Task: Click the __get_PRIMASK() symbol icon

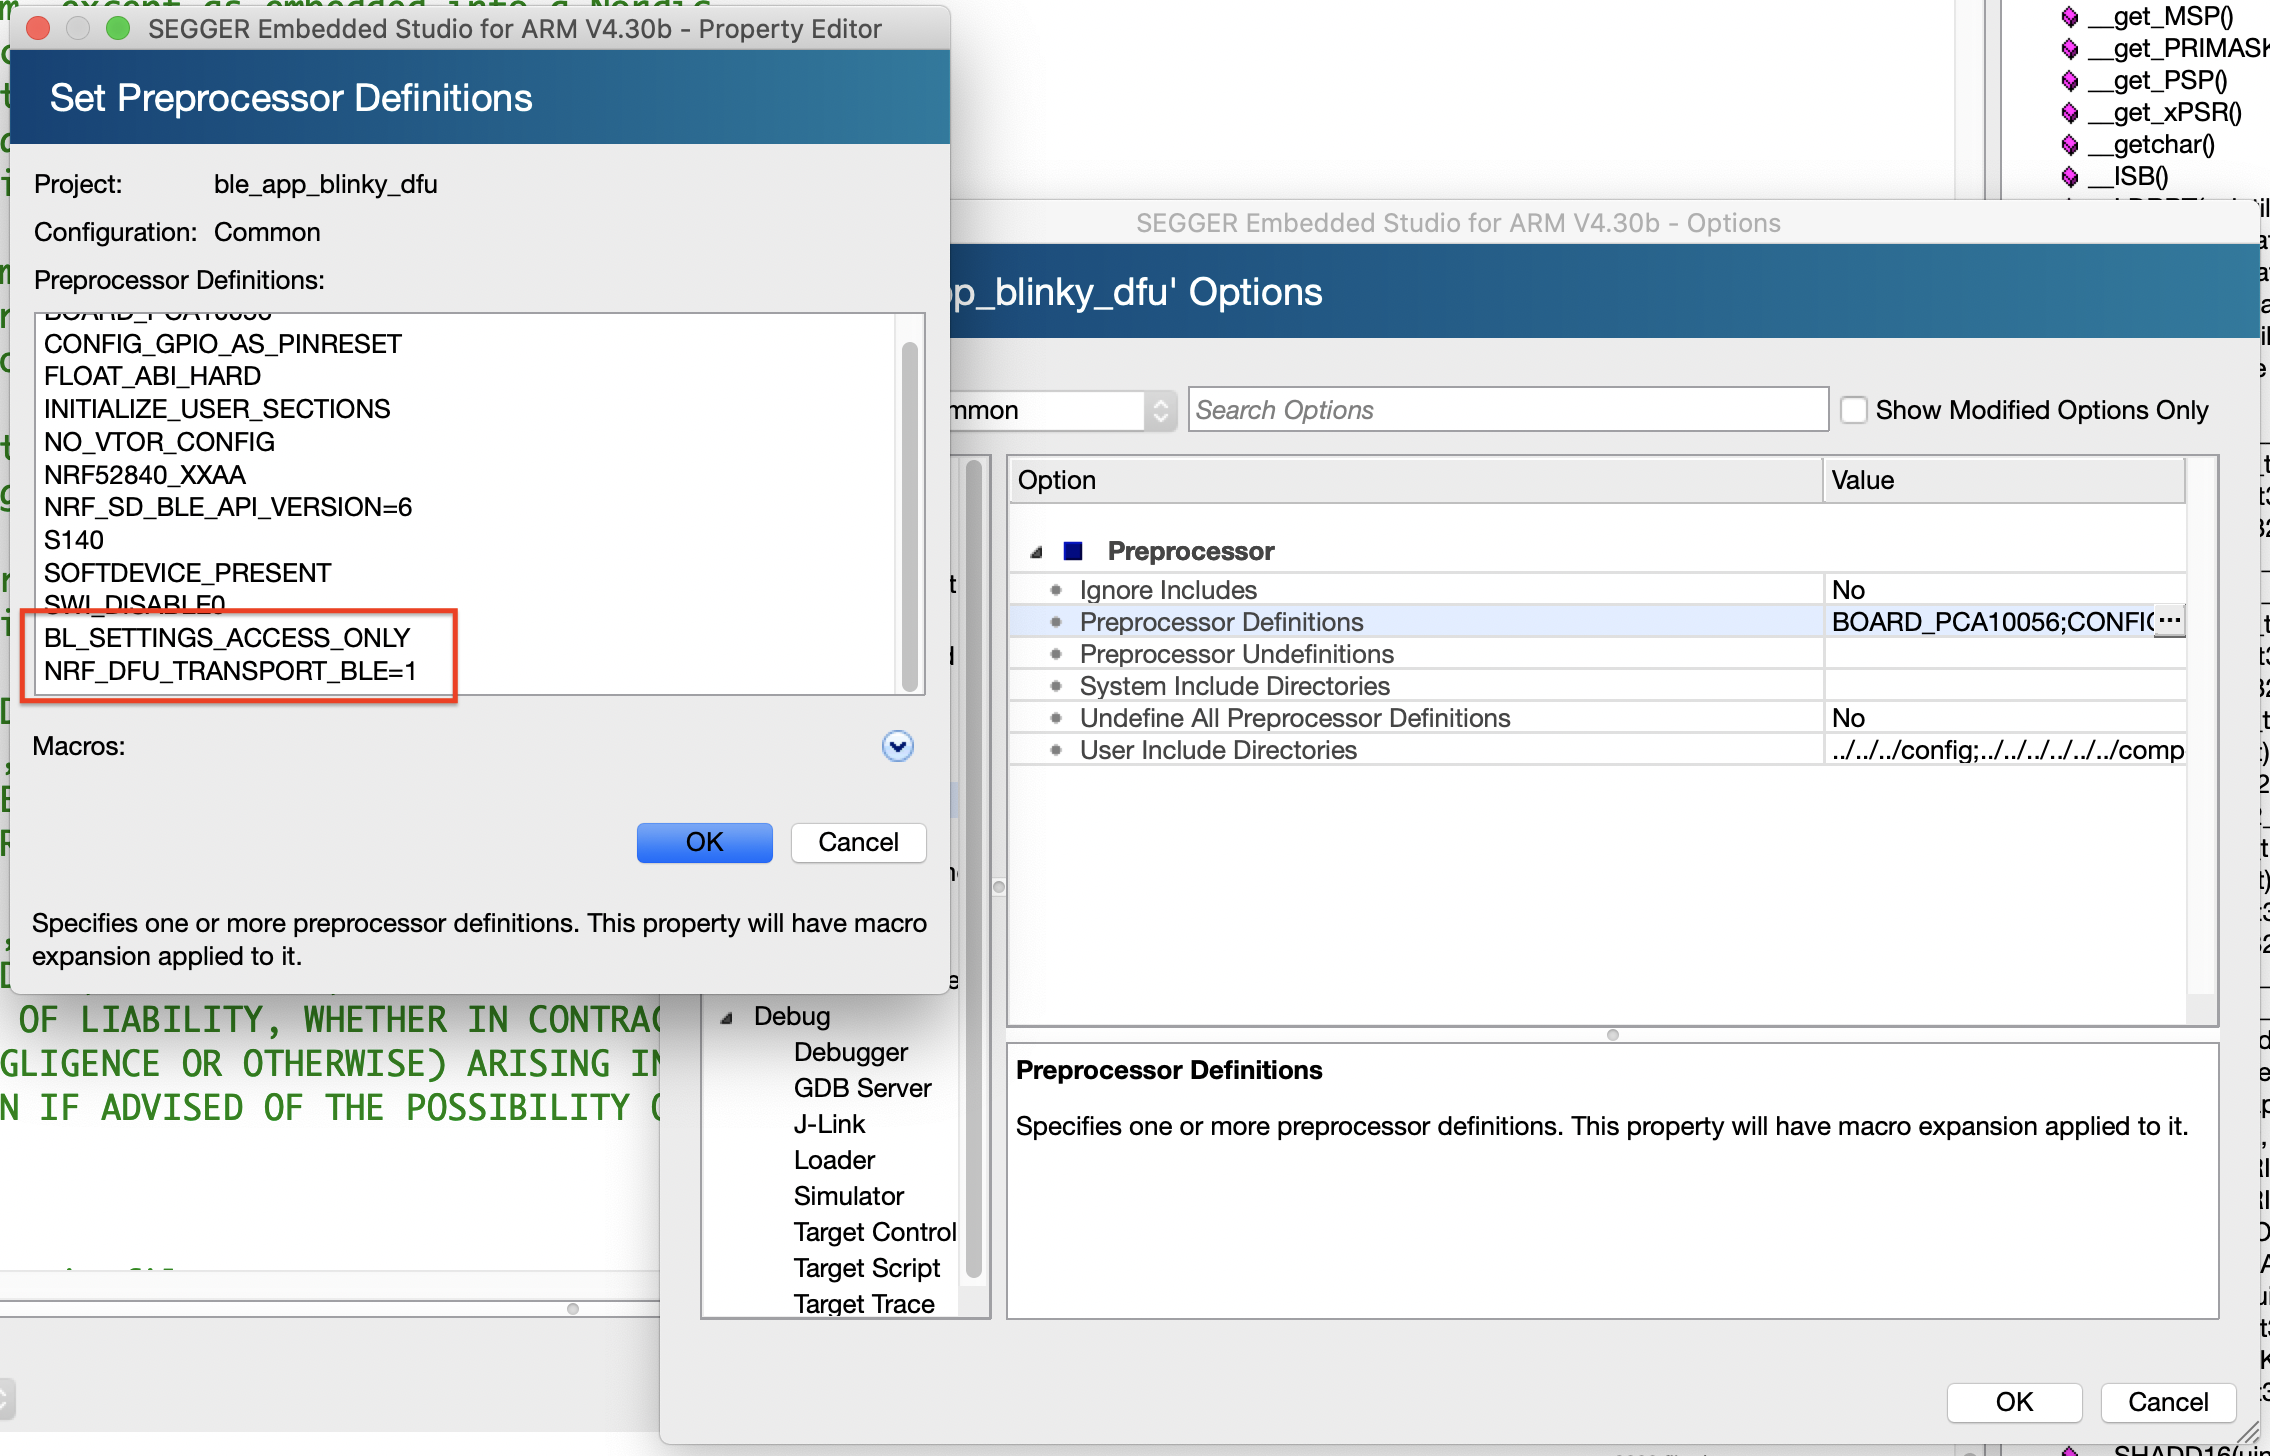Action: 2072,48
